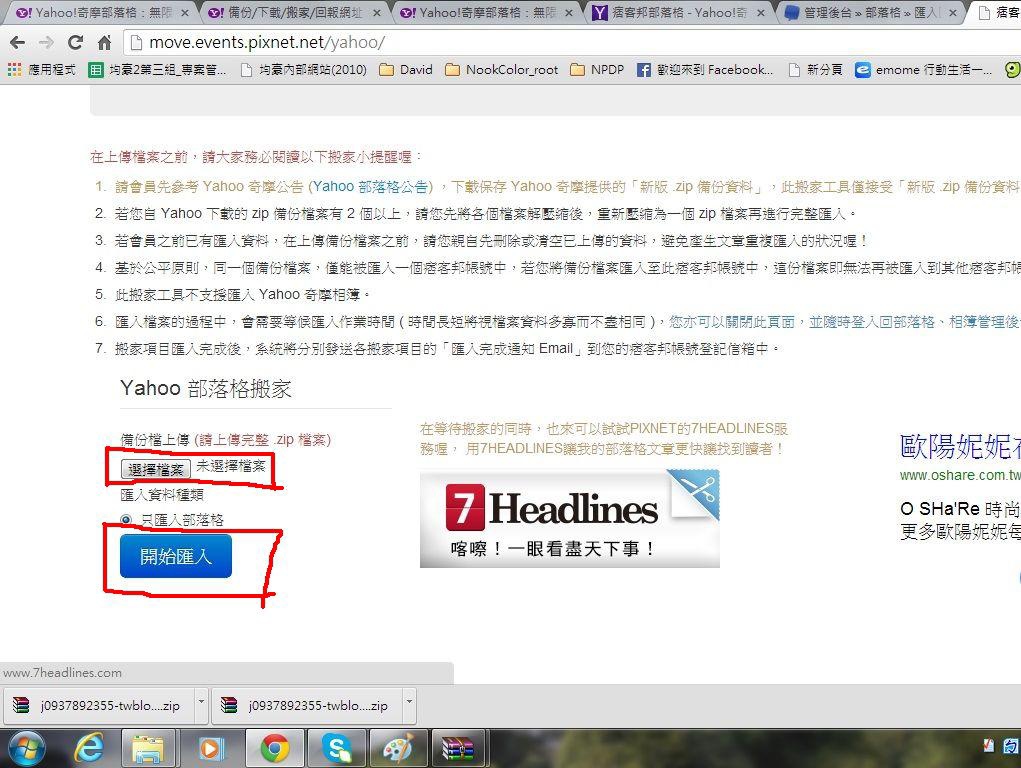Open the NPDP bookmark folder
The image size is (1021, 768).
[x=596, y=70]
